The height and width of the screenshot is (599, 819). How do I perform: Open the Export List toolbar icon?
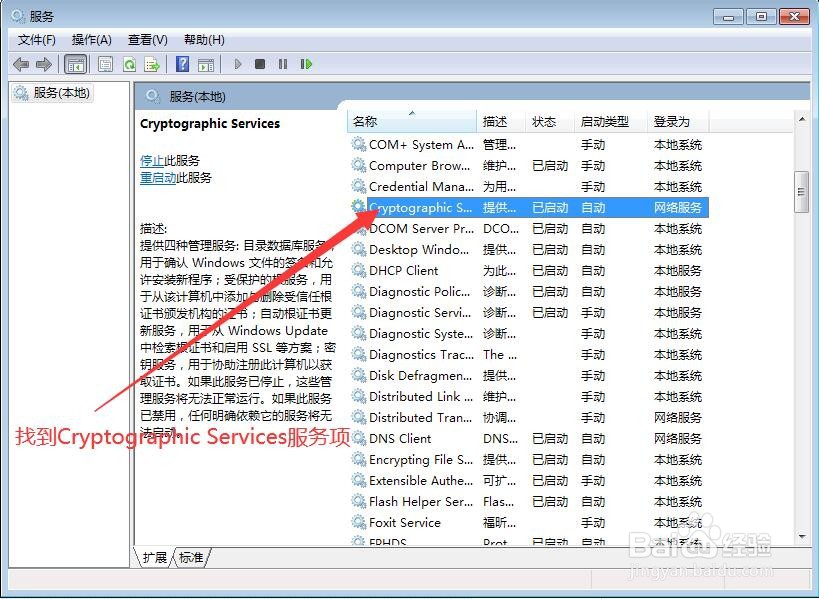click(x=152, y=64)
